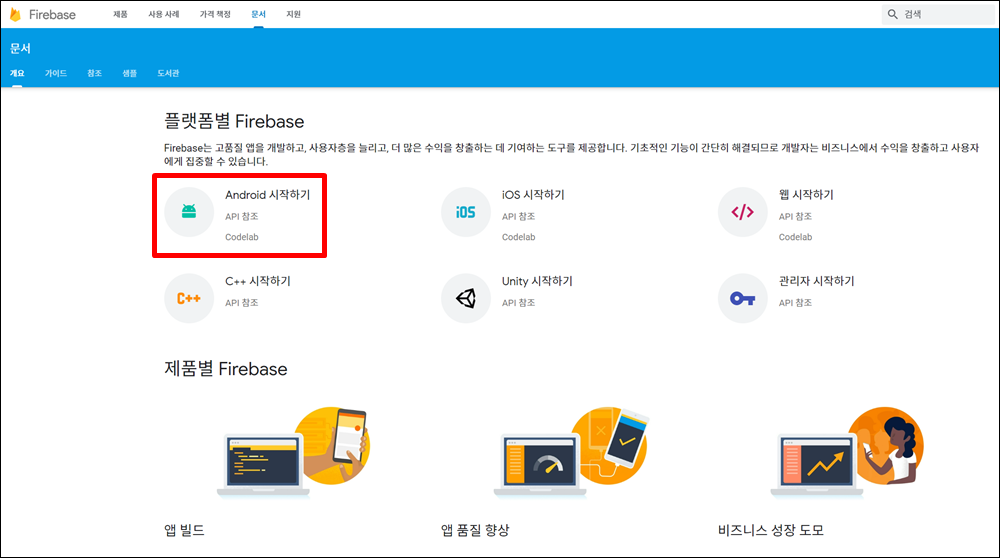The height and width of the screenshot is (558, 1000).
Task: Switch to the 가이드 tab
Action: (x=56, y=73)
